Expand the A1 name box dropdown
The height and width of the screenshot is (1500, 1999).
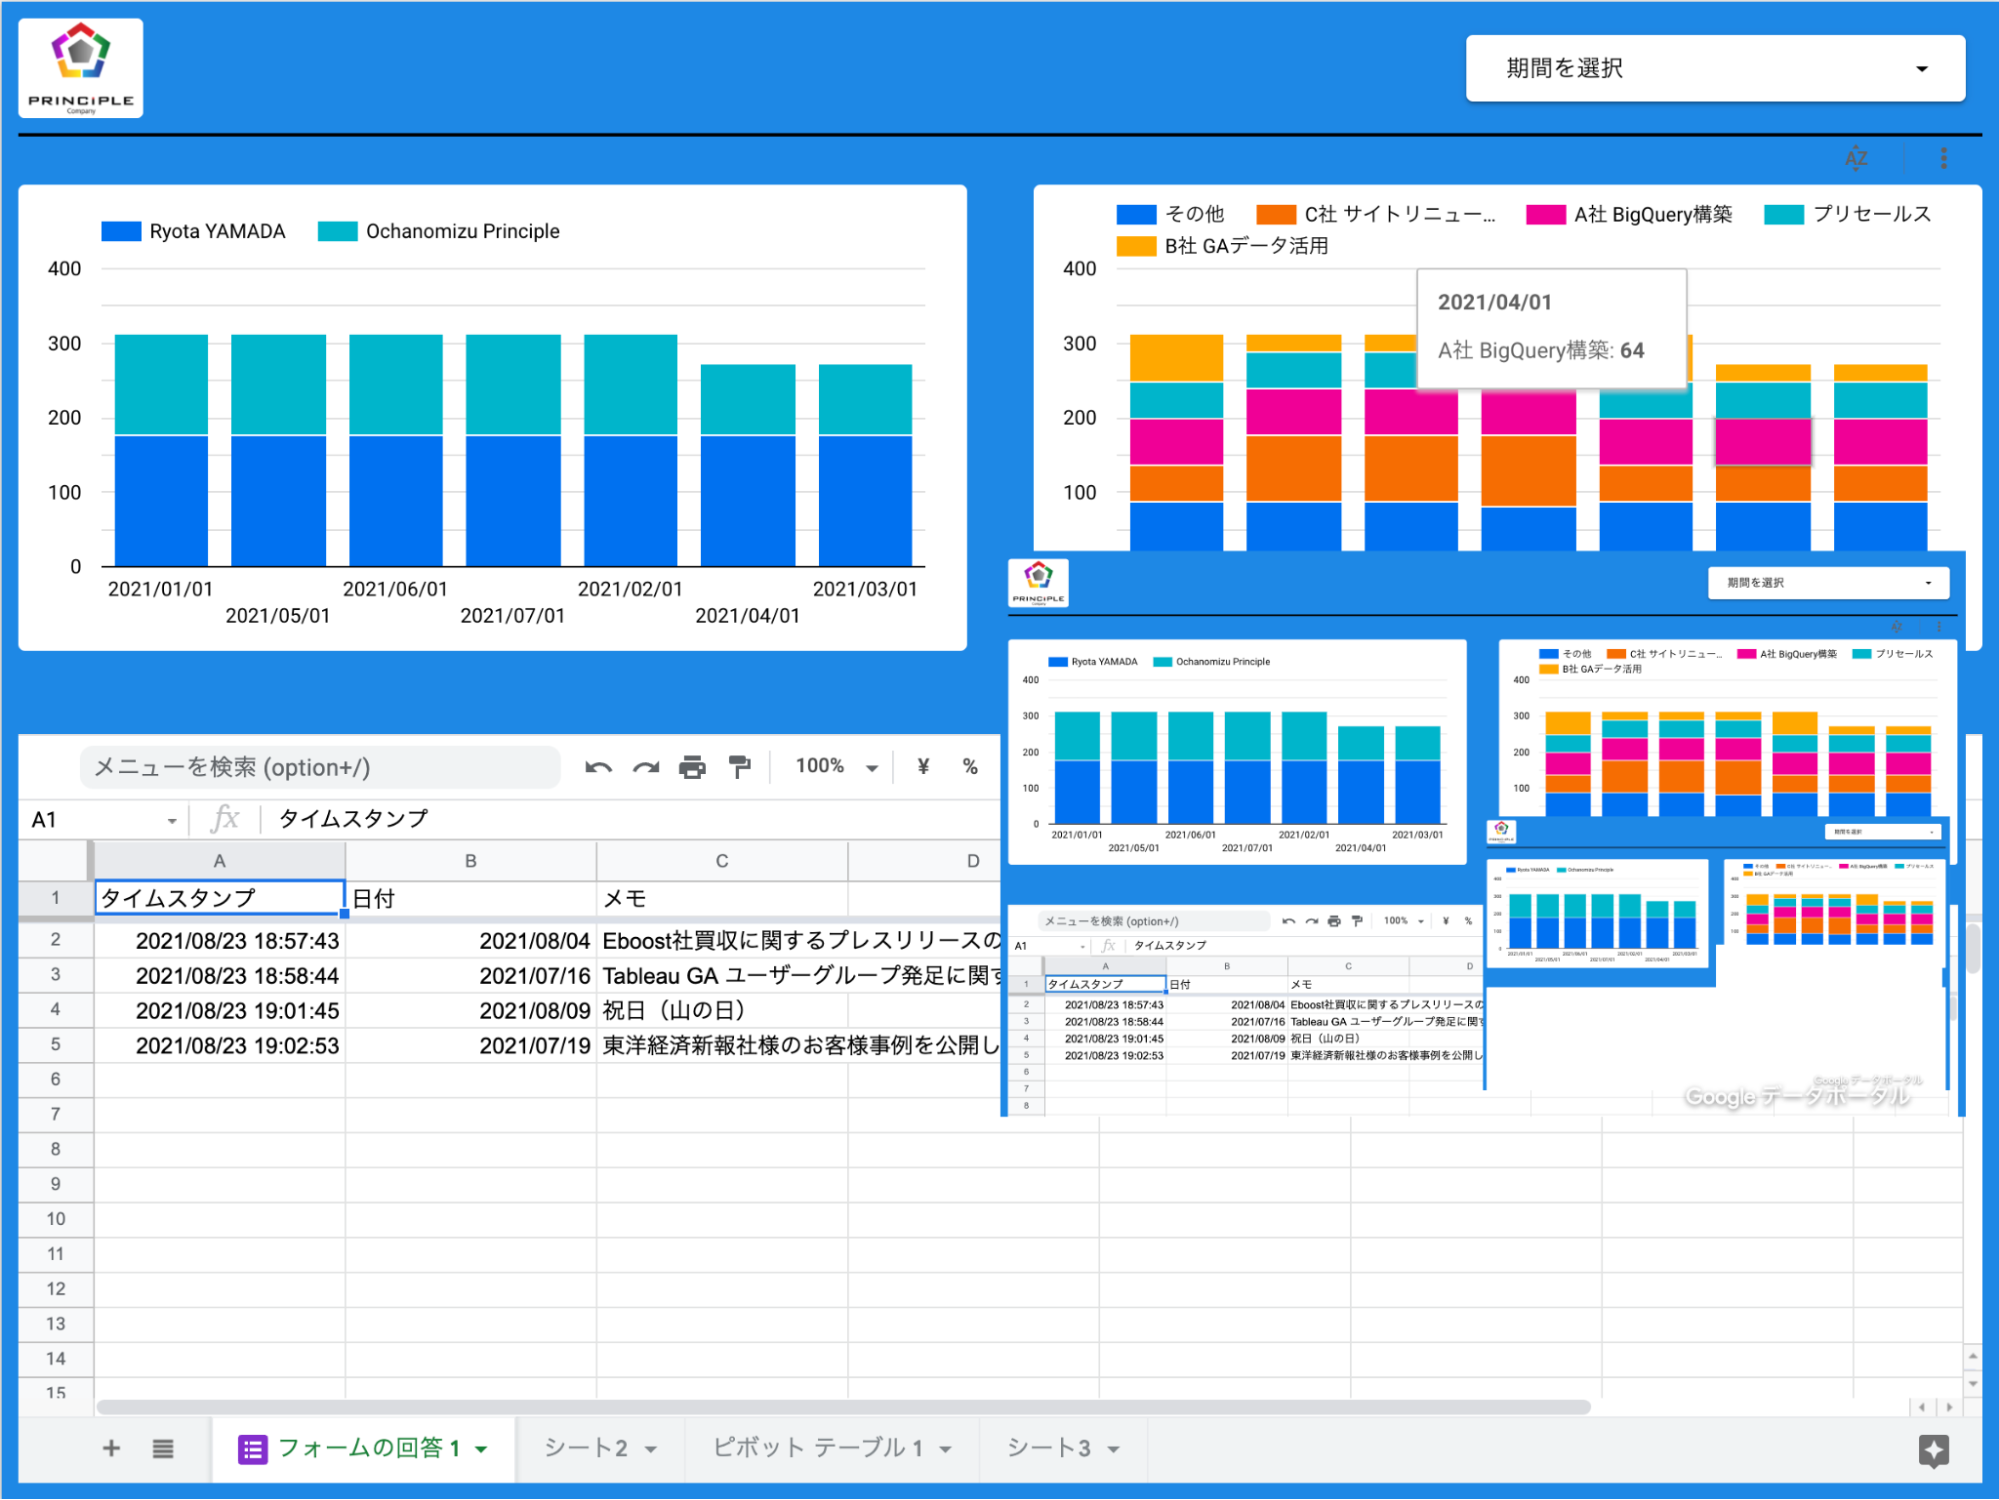[x=172, y=821]
